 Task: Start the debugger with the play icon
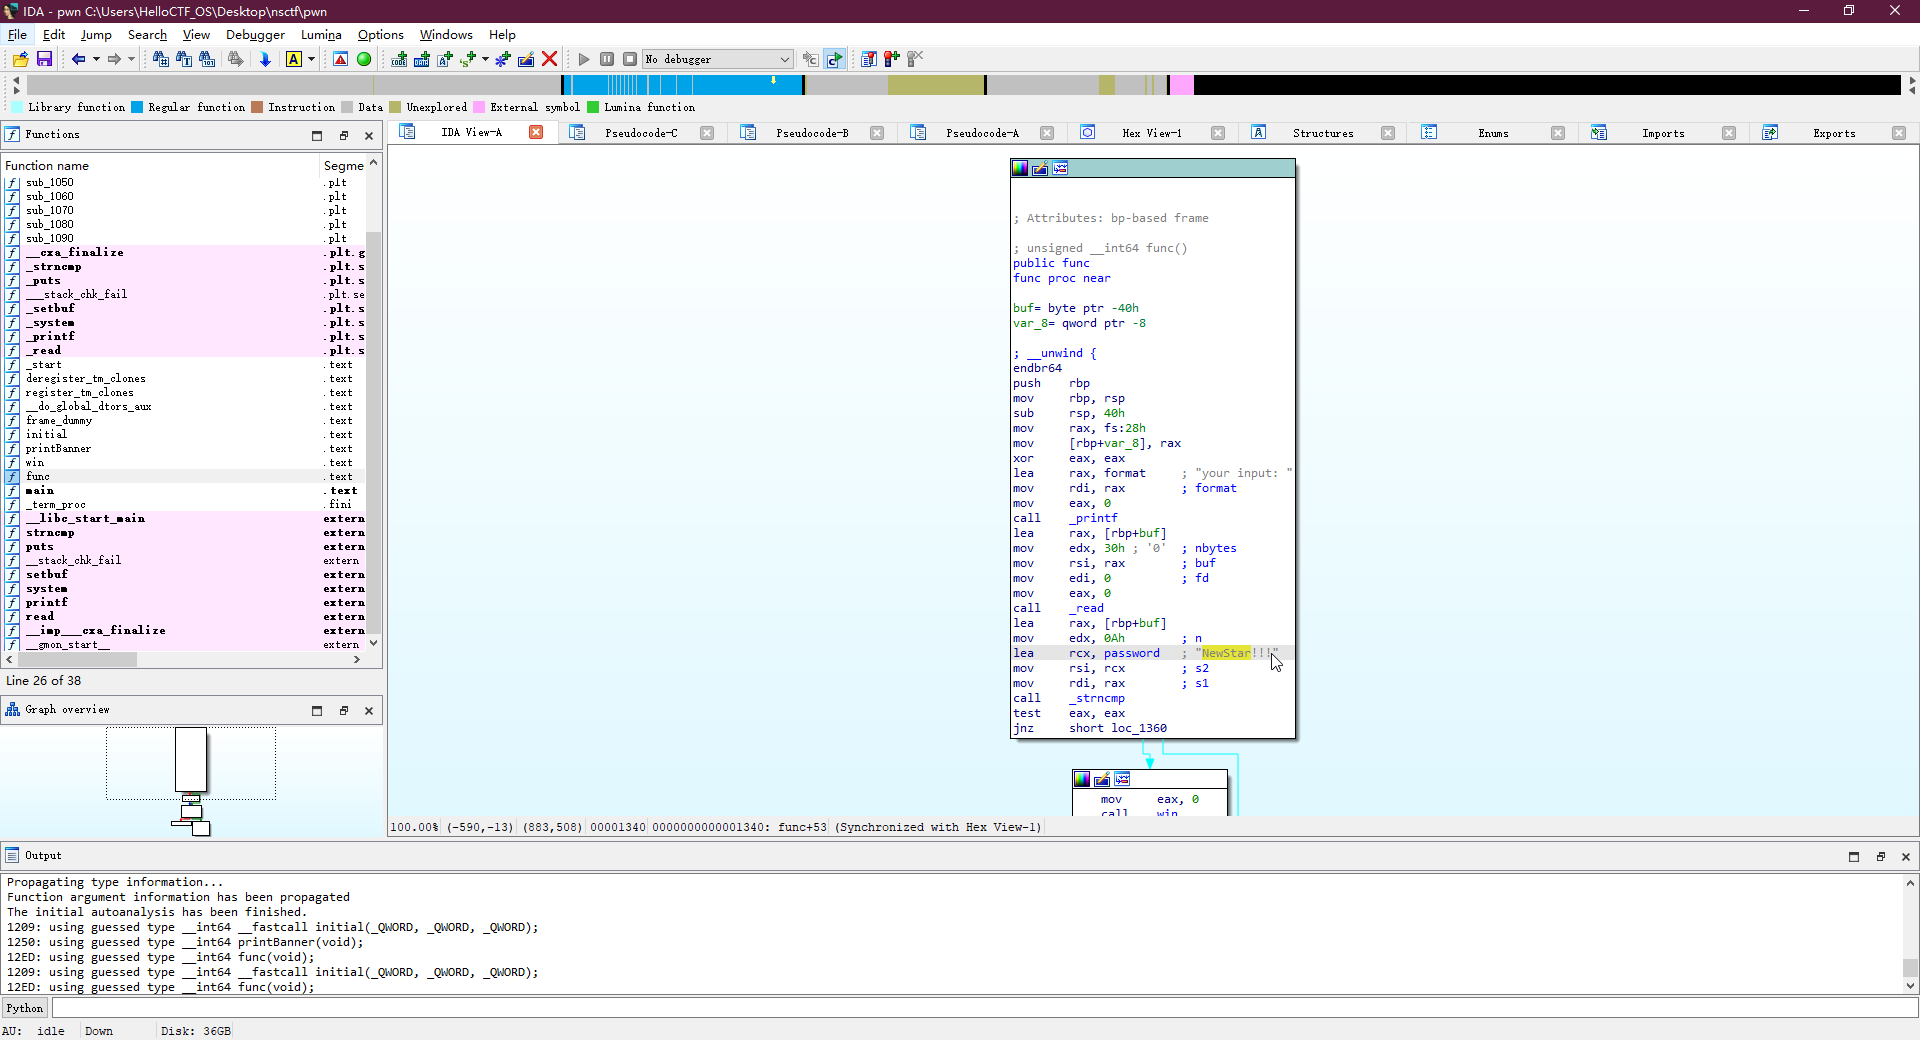coord(584,60)
